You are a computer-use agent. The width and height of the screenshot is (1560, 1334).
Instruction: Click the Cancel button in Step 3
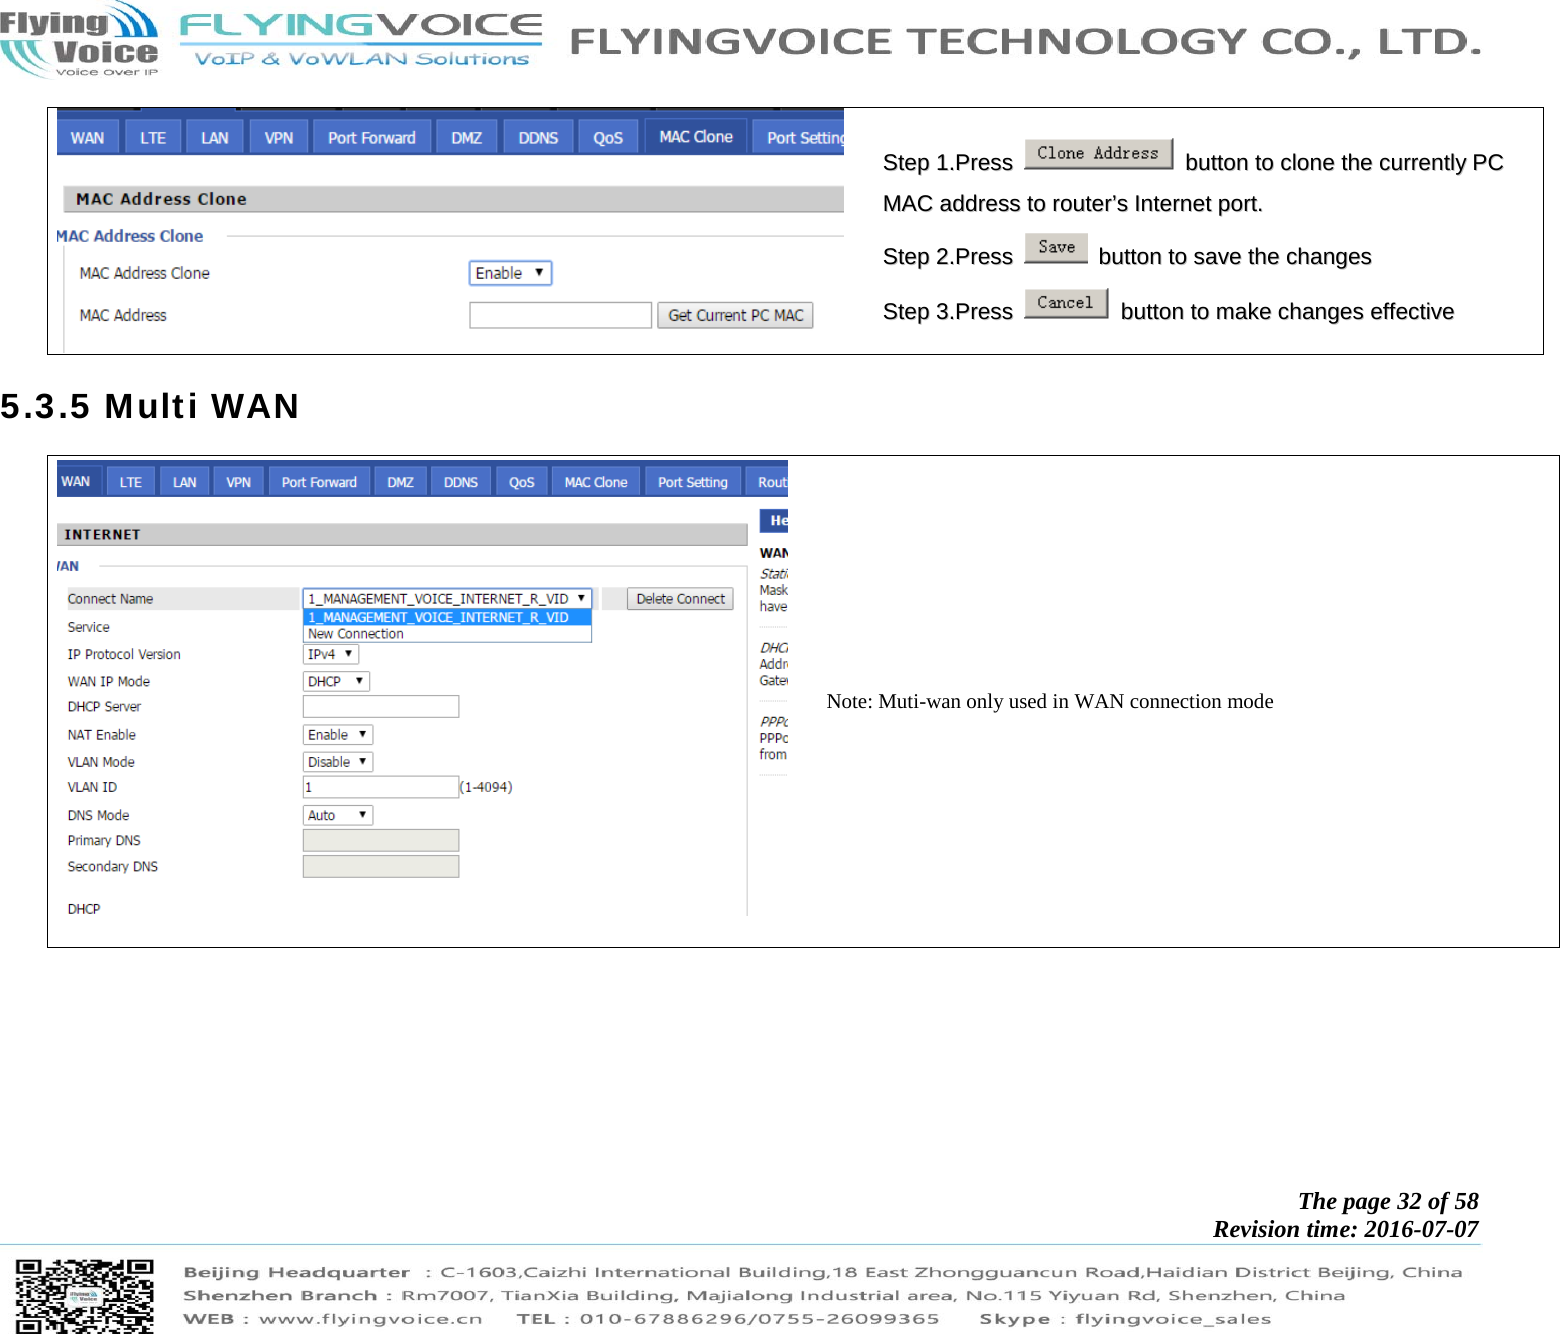tap(1066, 303)
